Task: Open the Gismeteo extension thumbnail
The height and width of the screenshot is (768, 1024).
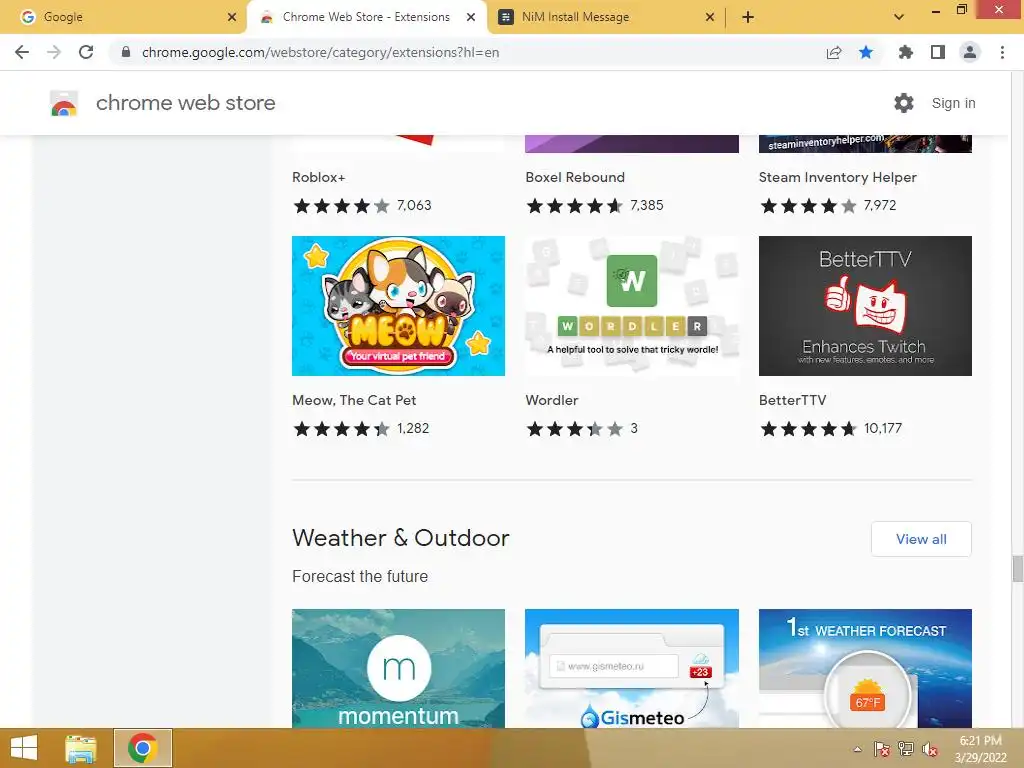Action: pyautogui.click(x=632, y=668)
